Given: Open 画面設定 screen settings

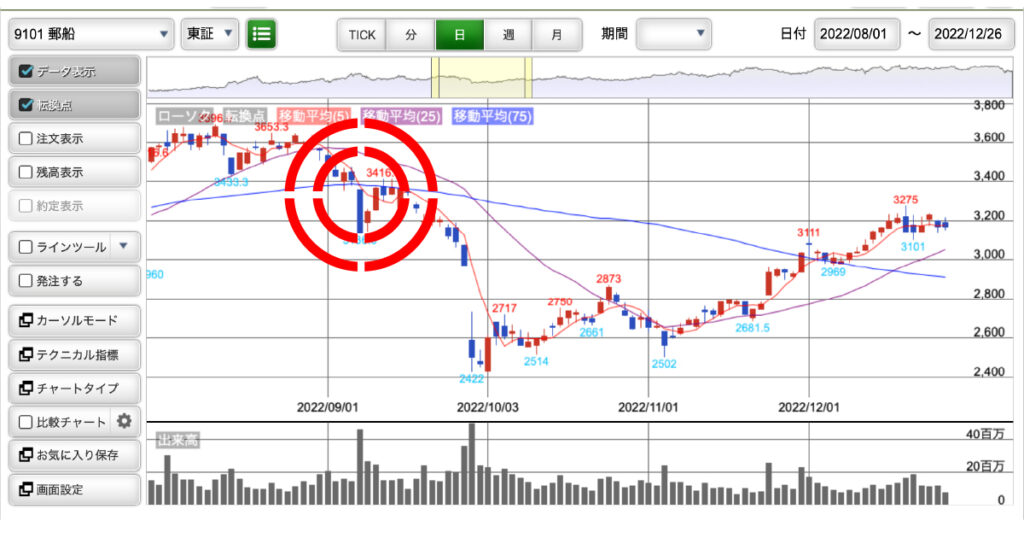Looking at the screenshot, I should click(x=74, y=489).
